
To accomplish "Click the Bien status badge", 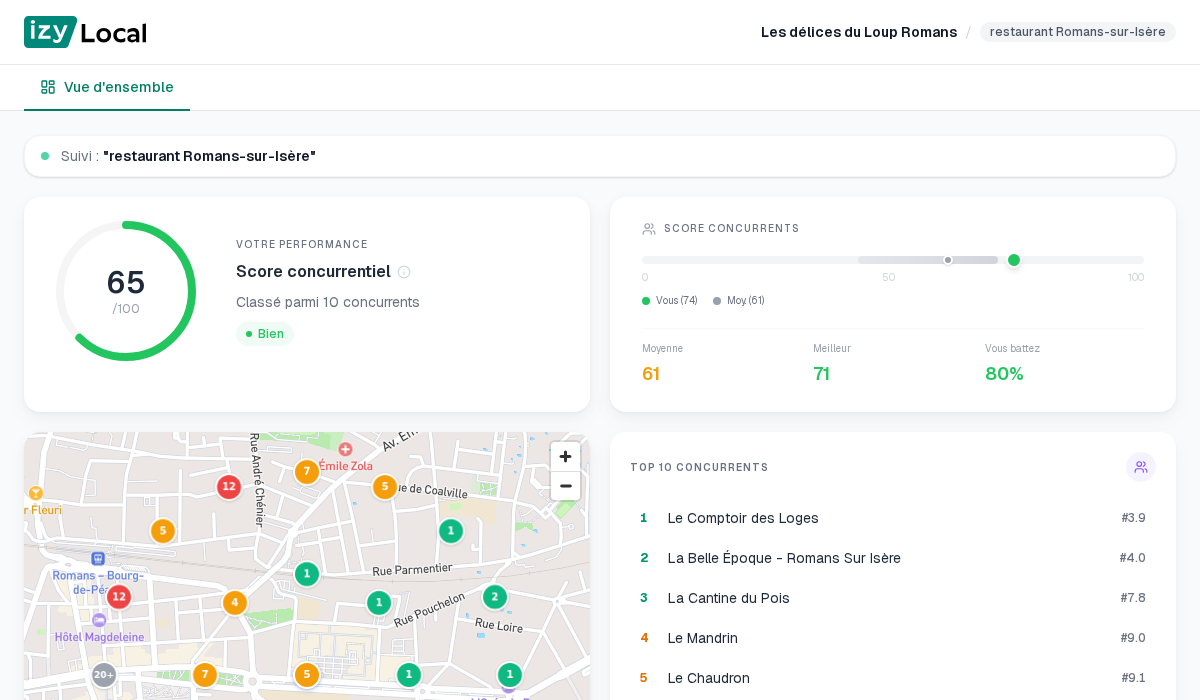I will tap(265, 334).
